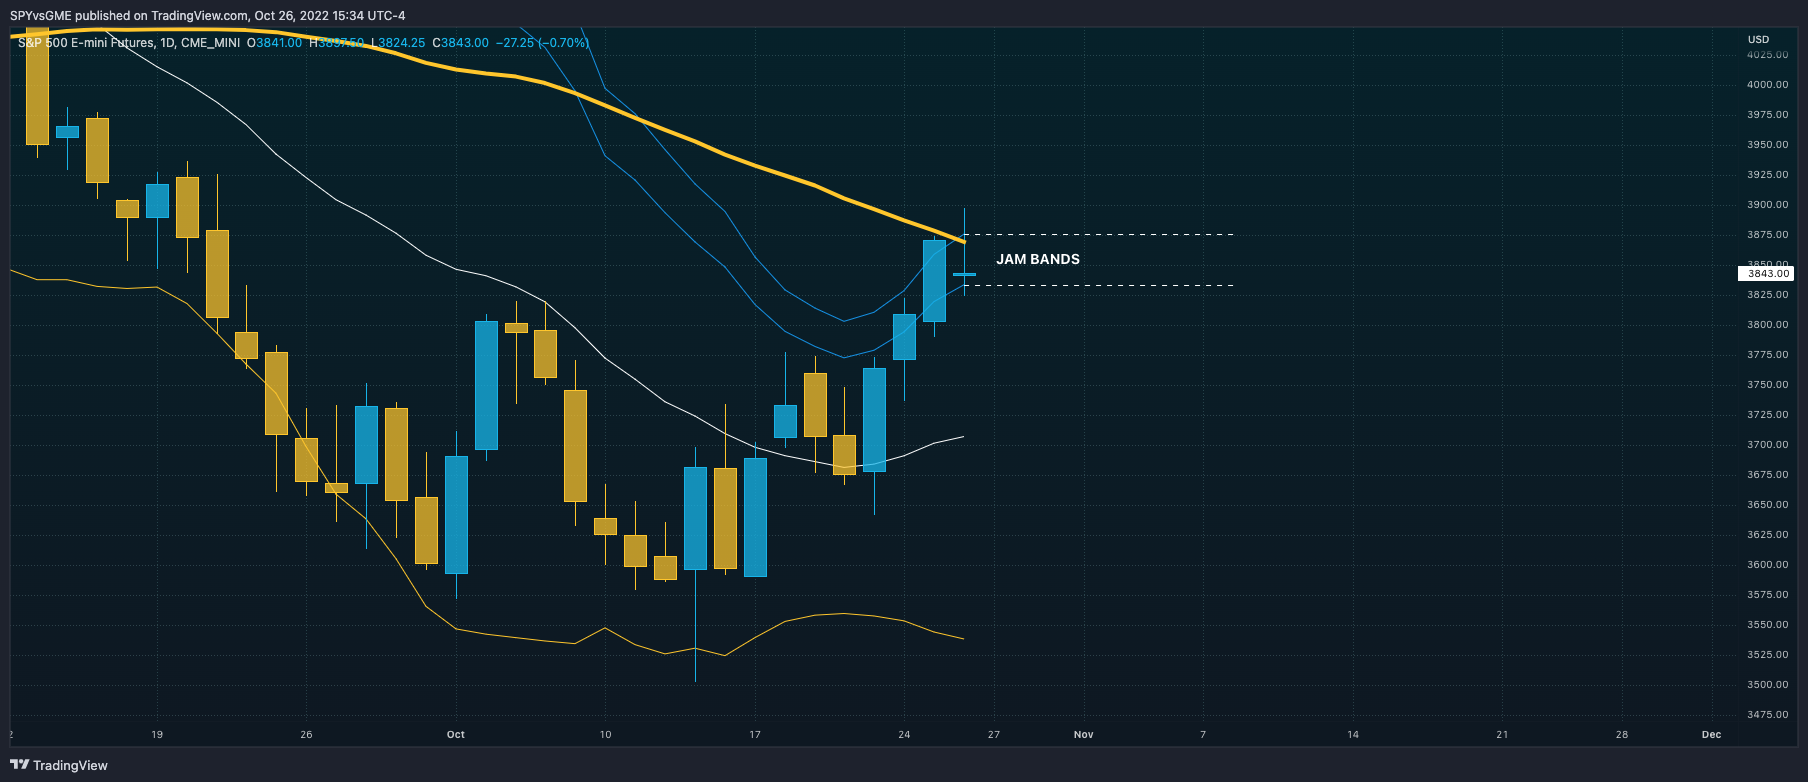Select the lower dashed line below JAM BANDS
This screenshot has height=782, width=1808.
click(x=1100, y=286)
